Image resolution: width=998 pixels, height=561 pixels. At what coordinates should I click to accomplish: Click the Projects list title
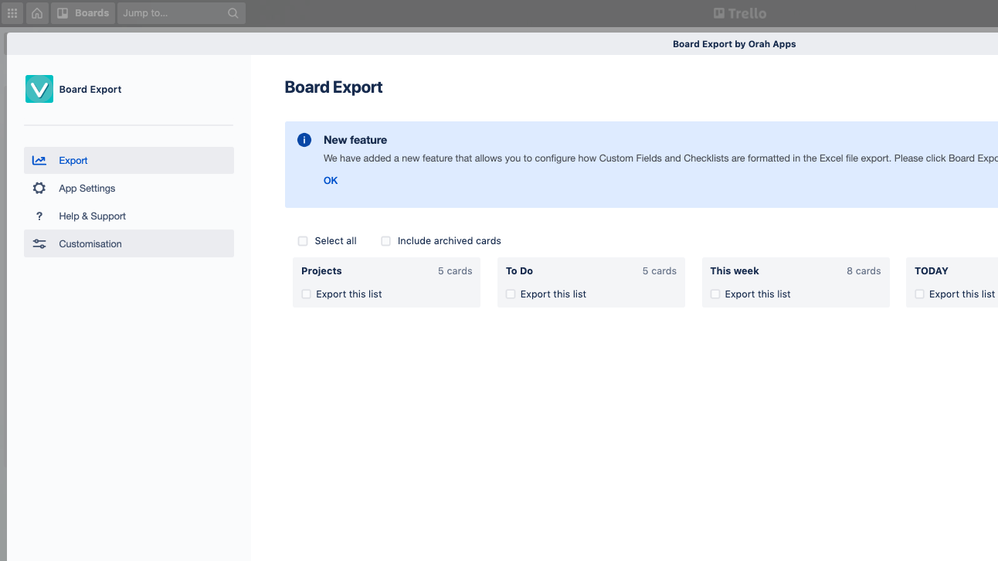(x=321, y=271)
